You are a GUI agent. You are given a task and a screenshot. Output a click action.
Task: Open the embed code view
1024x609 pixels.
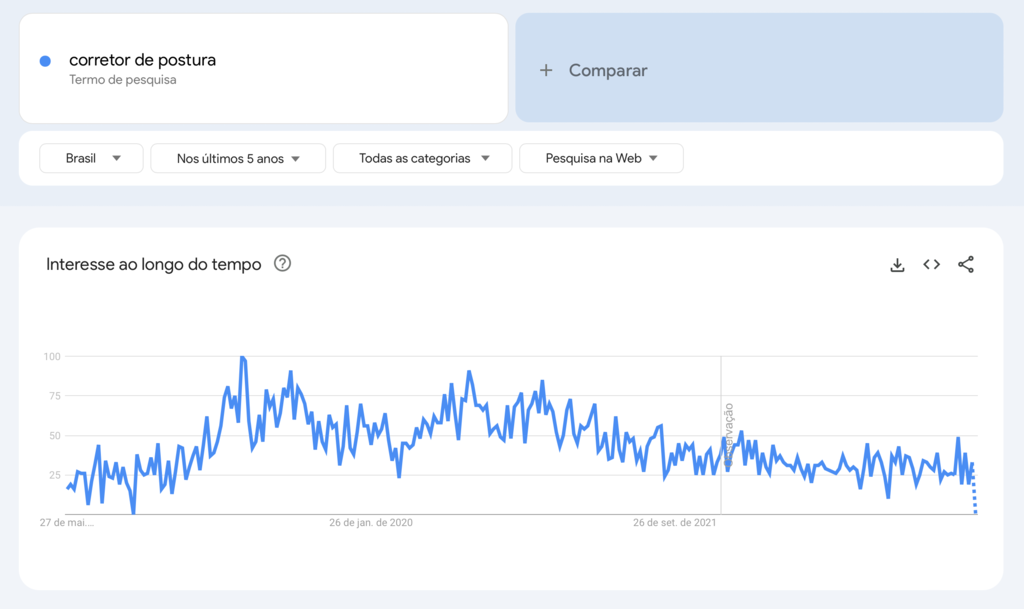click(931, 264)
